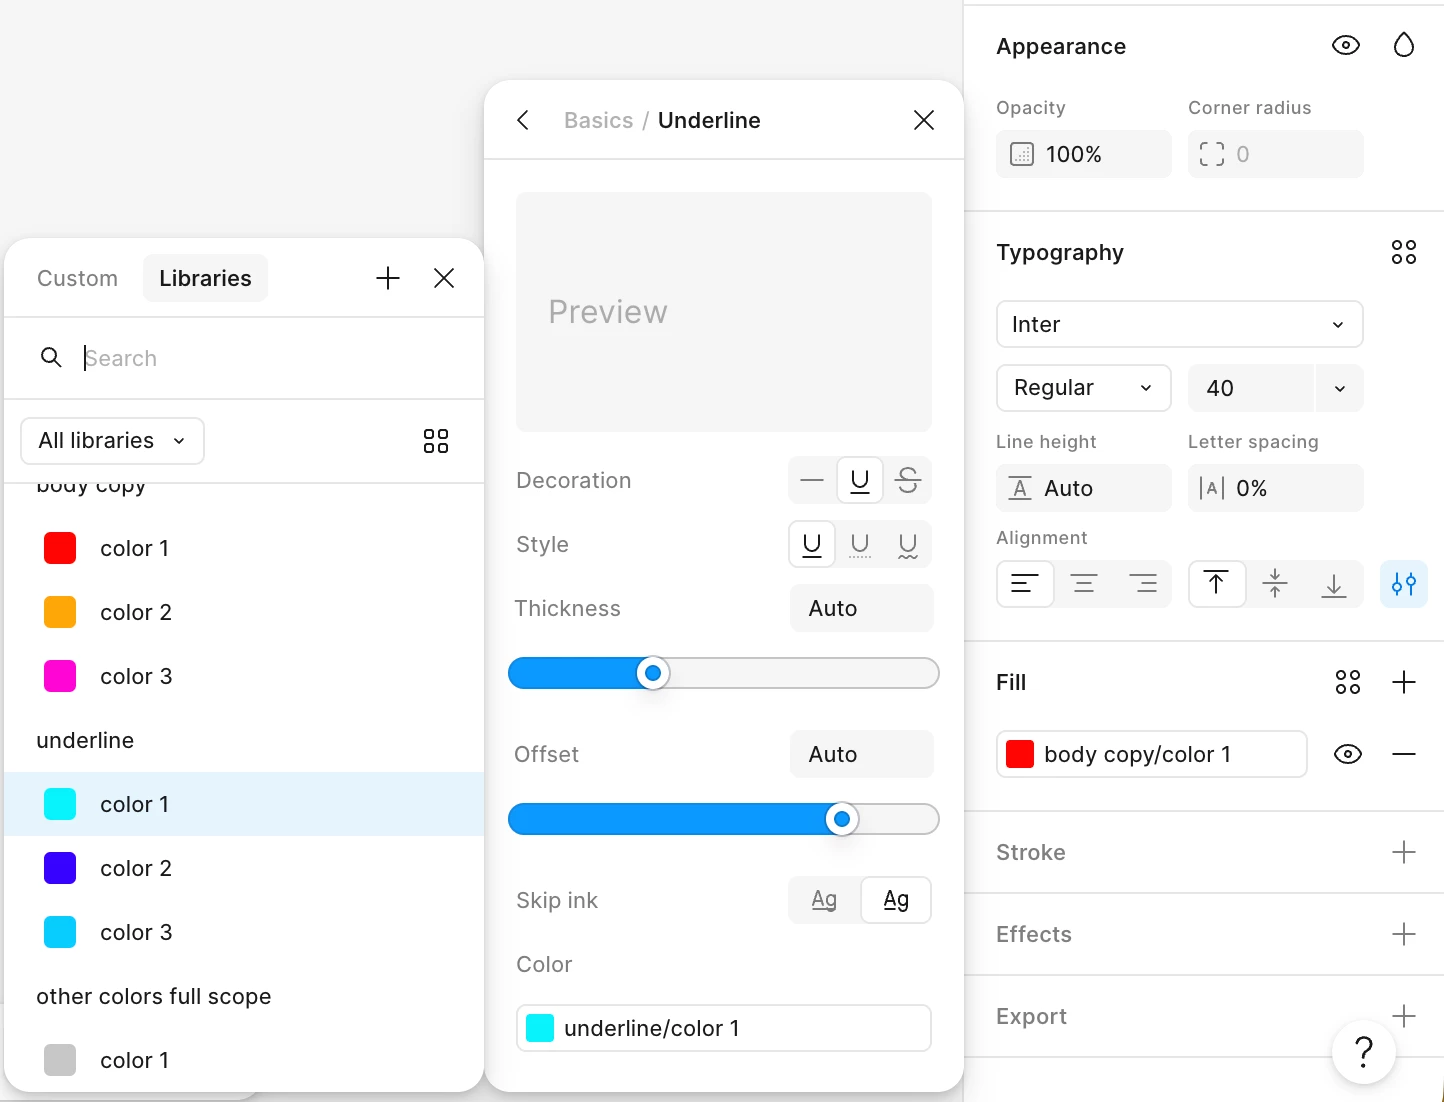Viewport: 1444px width, 1102px height.
Task: Expand the font size preset chevron
Action: 1340,388
